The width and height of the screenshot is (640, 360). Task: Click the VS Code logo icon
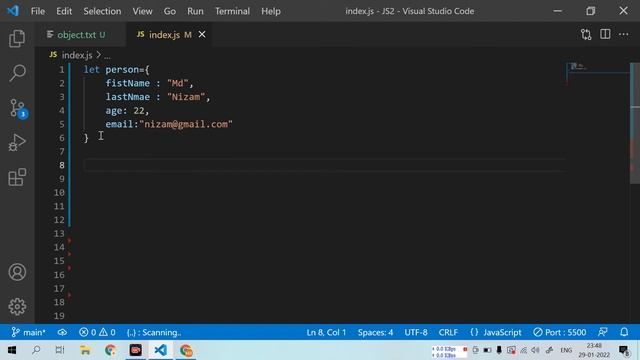click(13, 11)
